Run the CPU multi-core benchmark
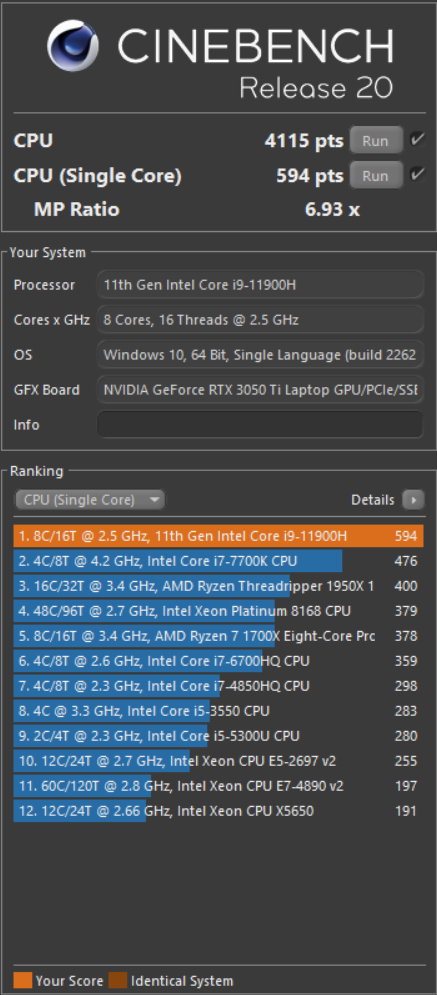The width and height of the screenshot is (437, 995). click(x=376, y=140)
